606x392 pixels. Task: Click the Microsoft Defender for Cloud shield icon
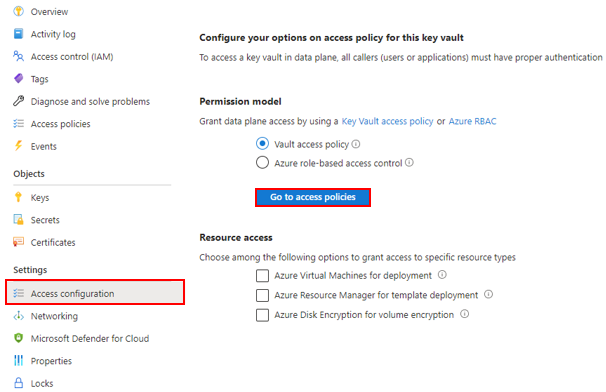pyautogui.click(x=19, y=338)
